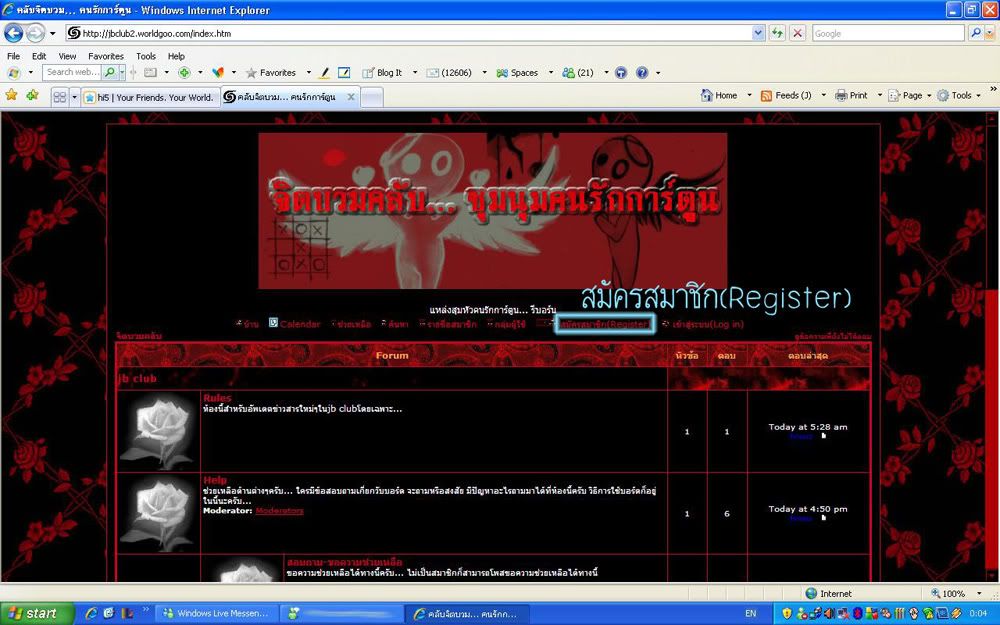The width and height of the screenshot is (1000, 625).
Task: Click the Log in link in forum navigation
Action: [x=708, y=324]
